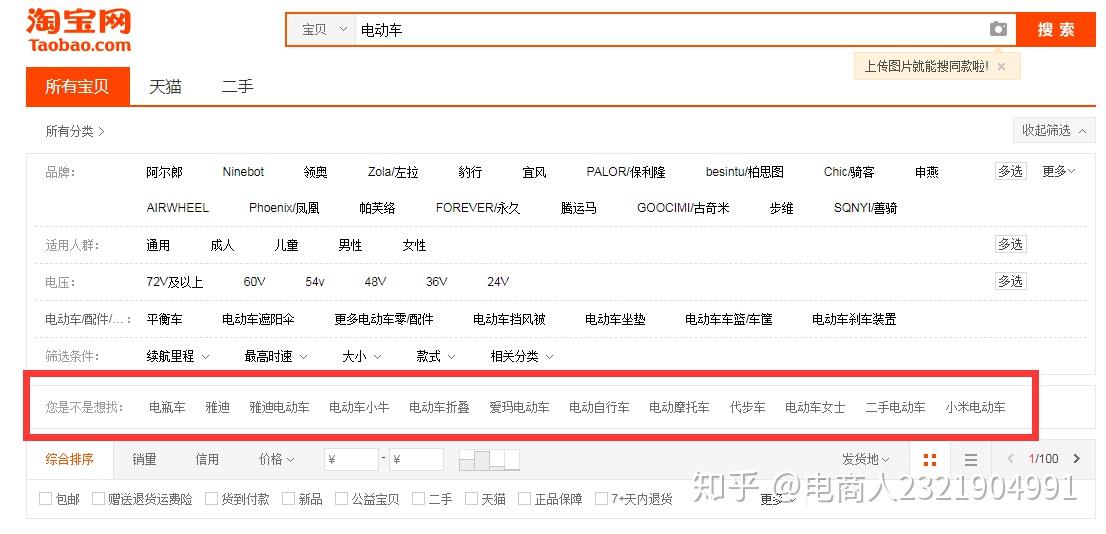
Task: Open the 宝贝 search type dropdown
Action: coord(324,30)
